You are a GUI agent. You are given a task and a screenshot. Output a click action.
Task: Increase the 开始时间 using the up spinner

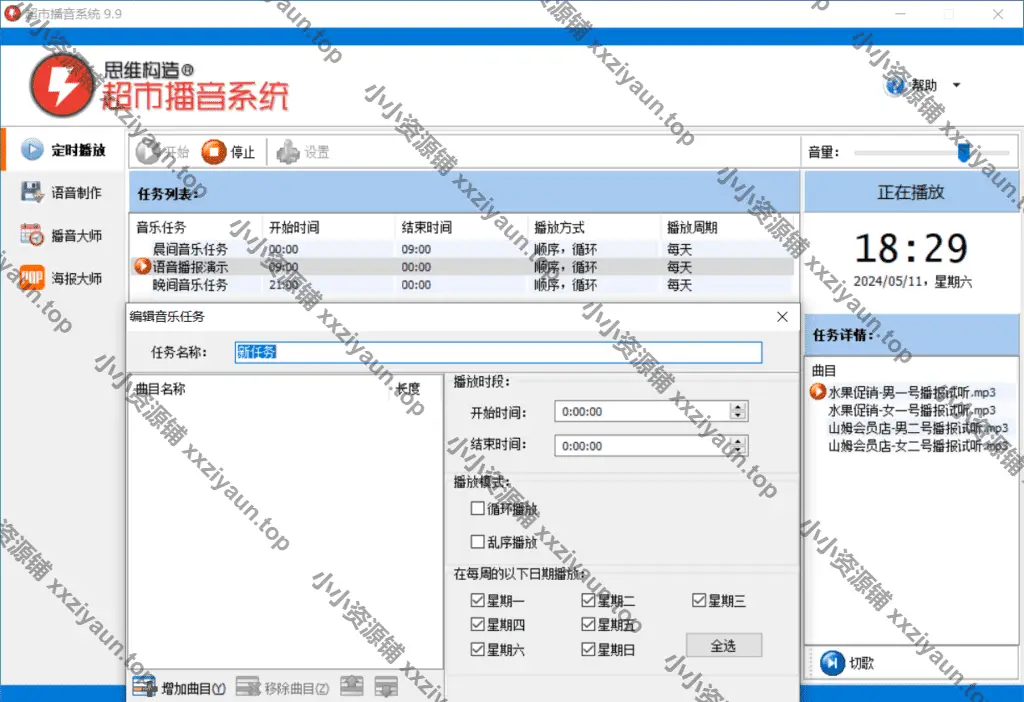point(738,407)
